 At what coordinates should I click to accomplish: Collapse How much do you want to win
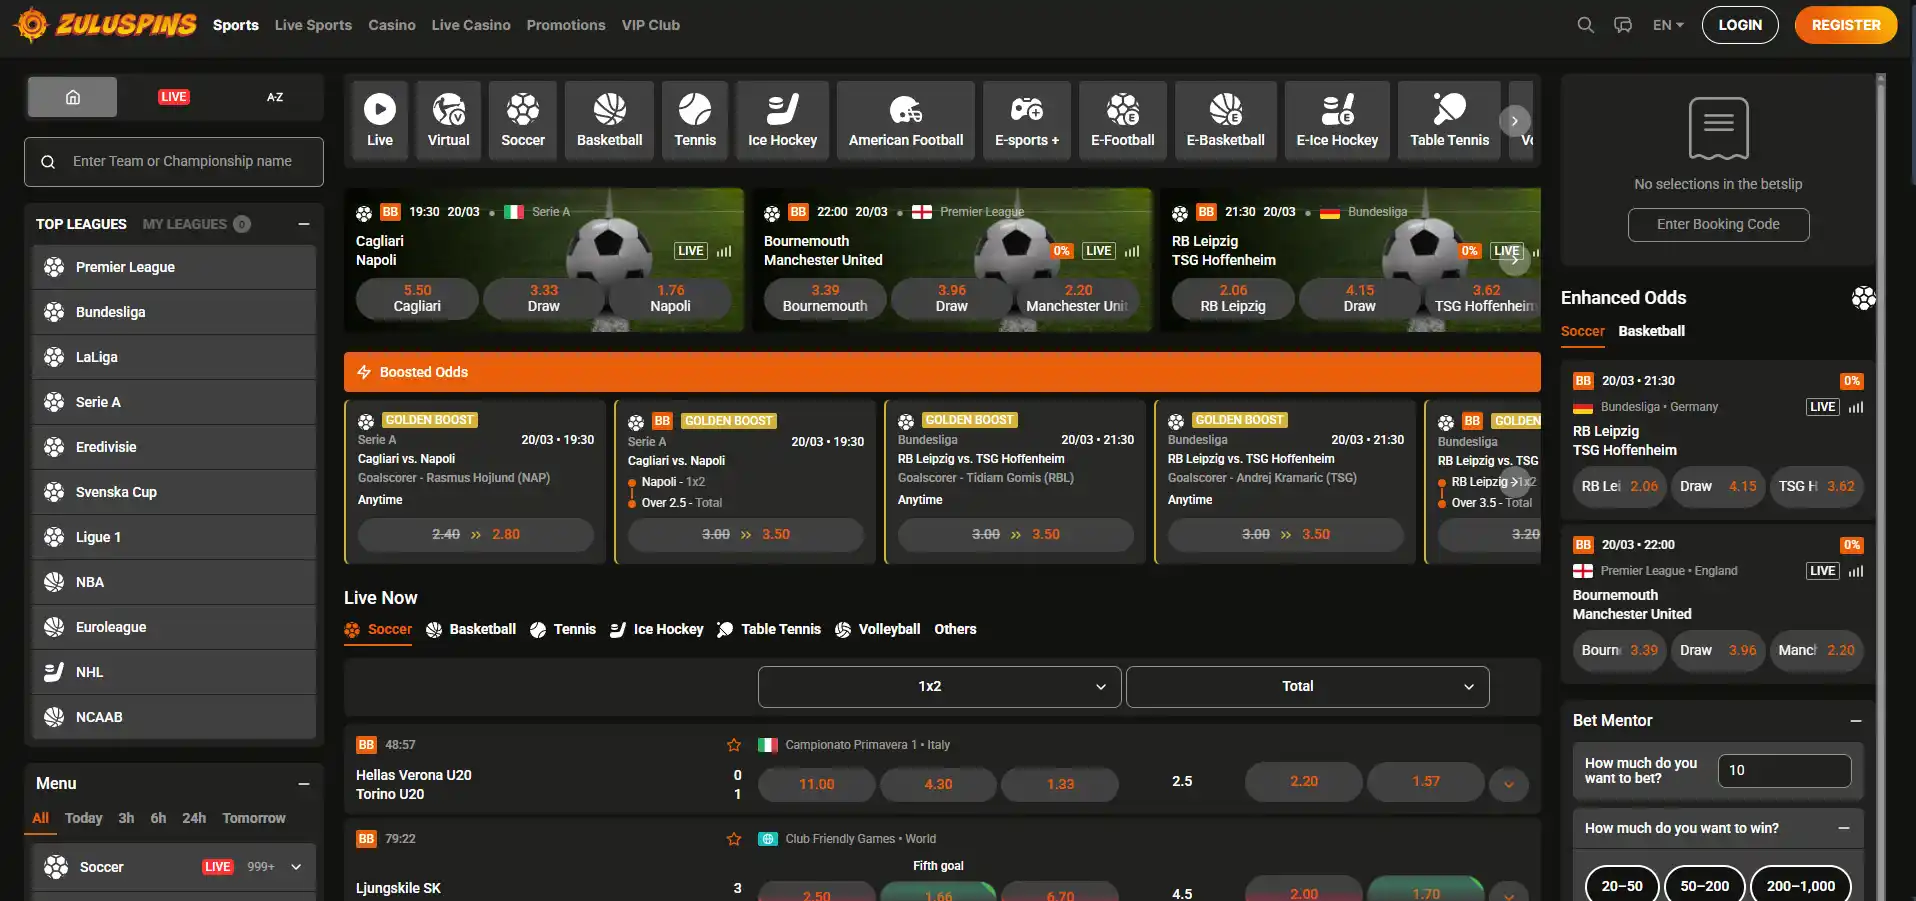1844,828
